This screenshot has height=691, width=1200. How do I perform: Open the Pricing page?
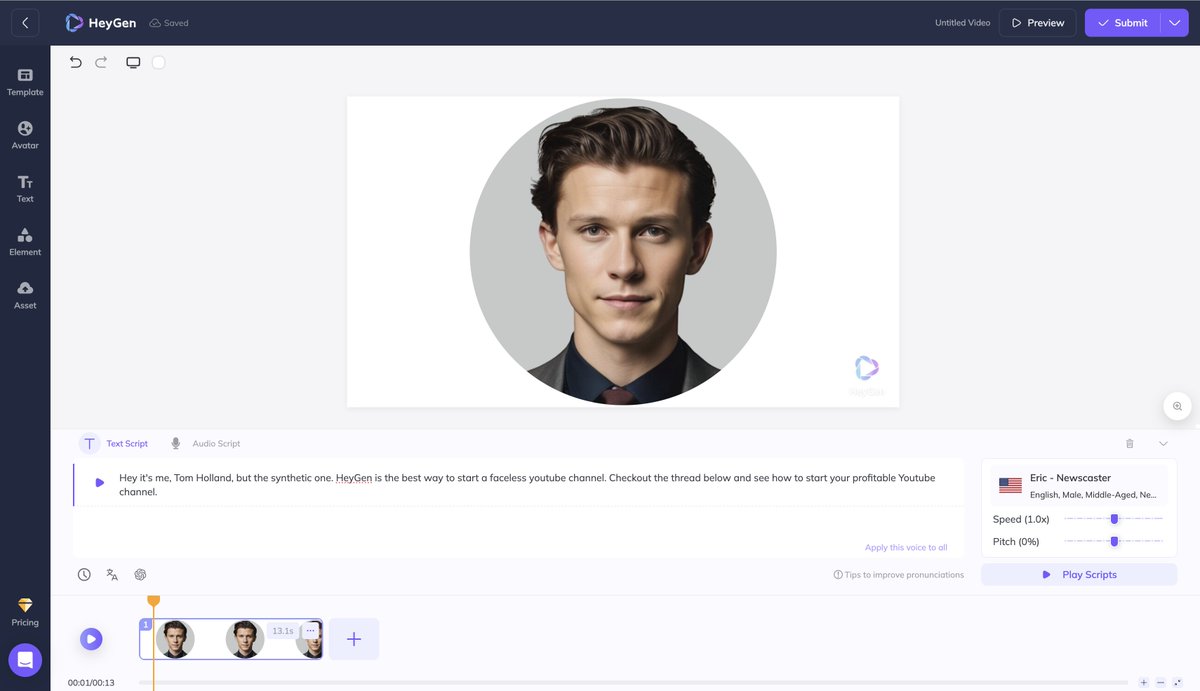[x=25, y=612]
